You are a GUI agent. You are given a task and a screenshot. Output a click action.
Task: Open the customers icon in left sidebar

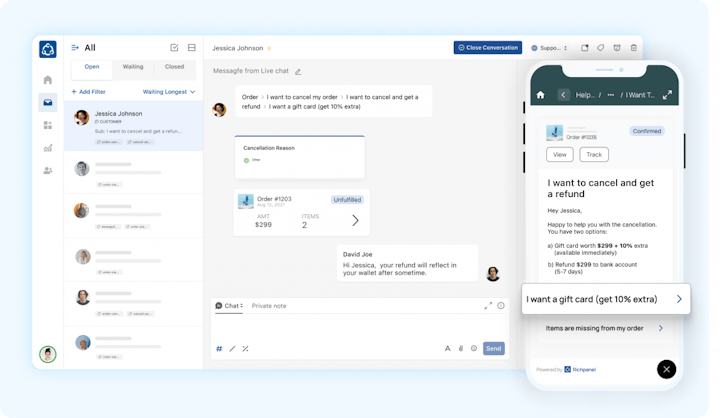[47, 171]
